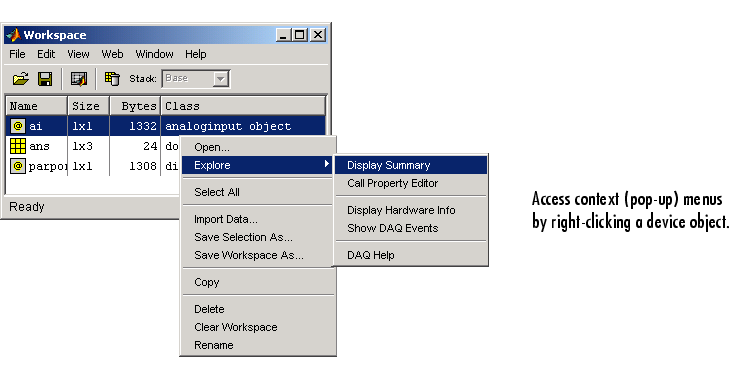Click the MATLAB logo in title bar
750x367 pixels.
(x=13, y=35)
